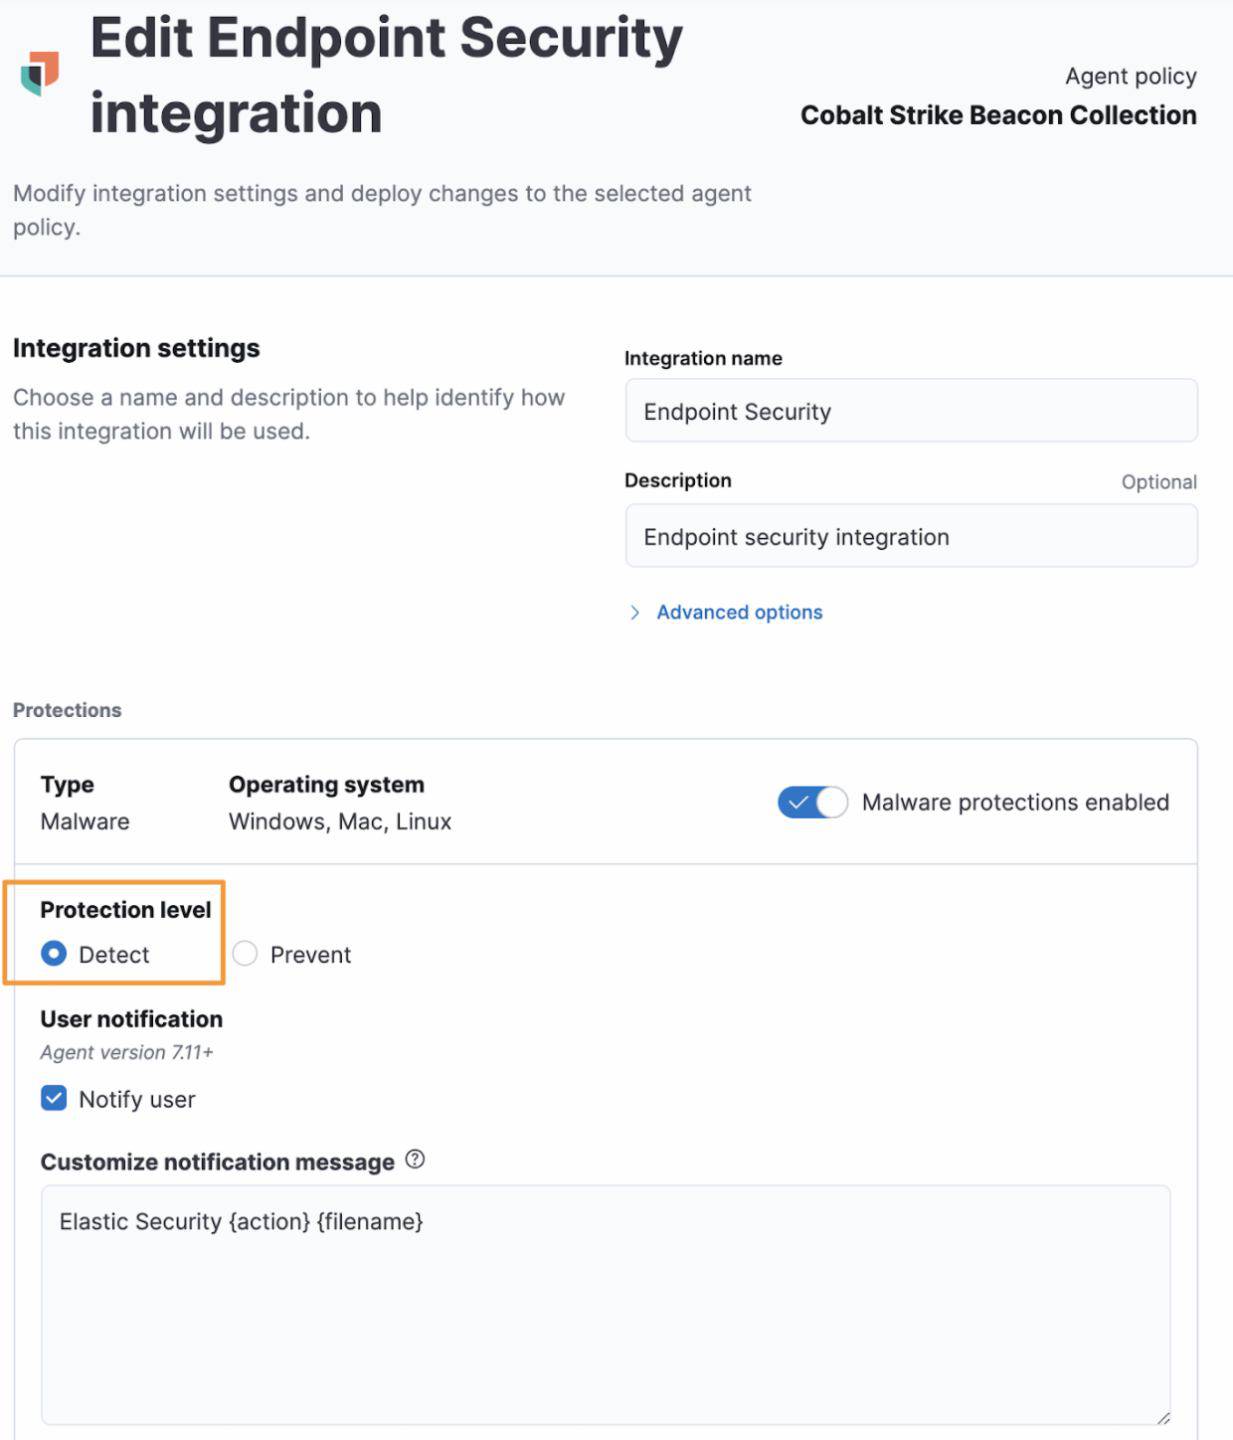
Task: Uncheck the Notify user checkbox
Action: point(54,1099)
